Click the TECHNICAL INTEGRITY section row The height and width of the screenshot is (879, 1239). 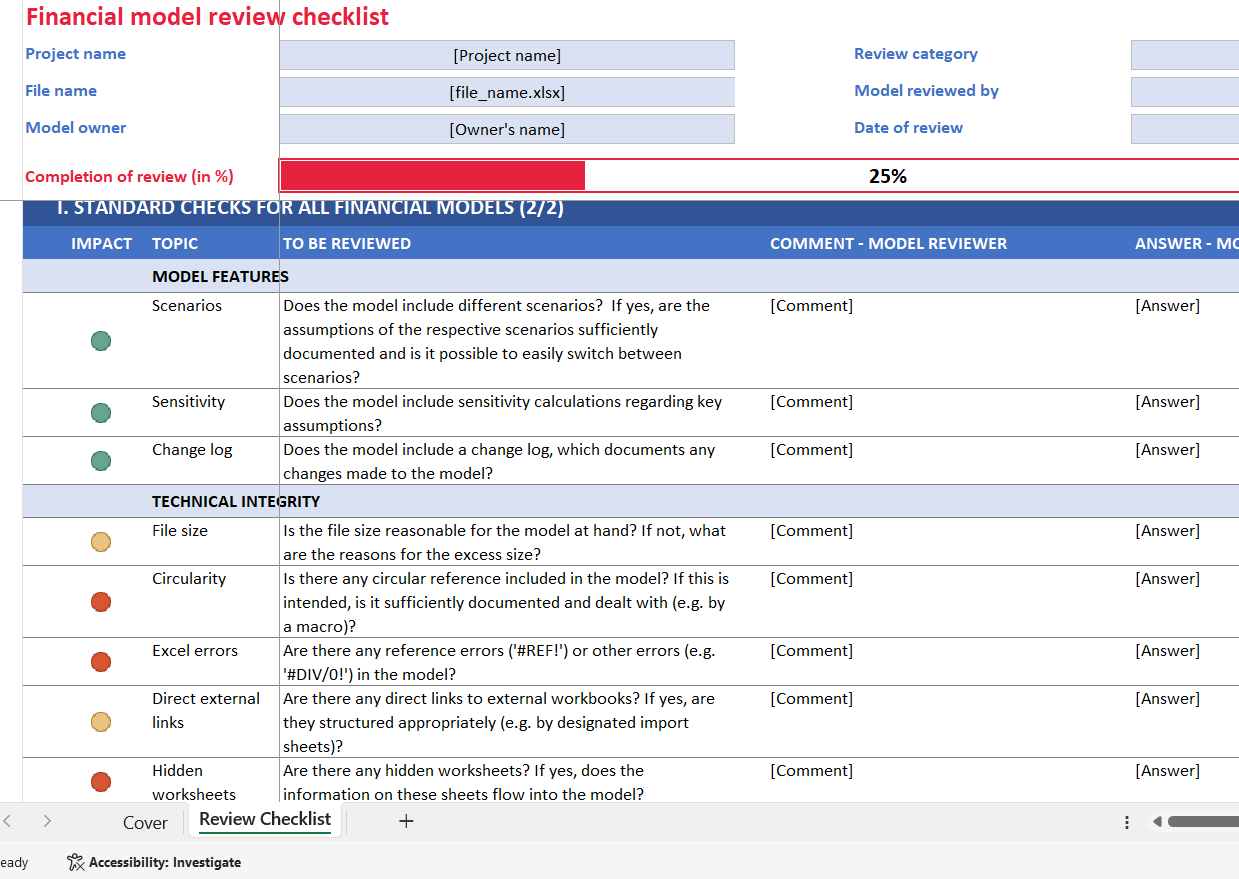click(x=631, y=501)
